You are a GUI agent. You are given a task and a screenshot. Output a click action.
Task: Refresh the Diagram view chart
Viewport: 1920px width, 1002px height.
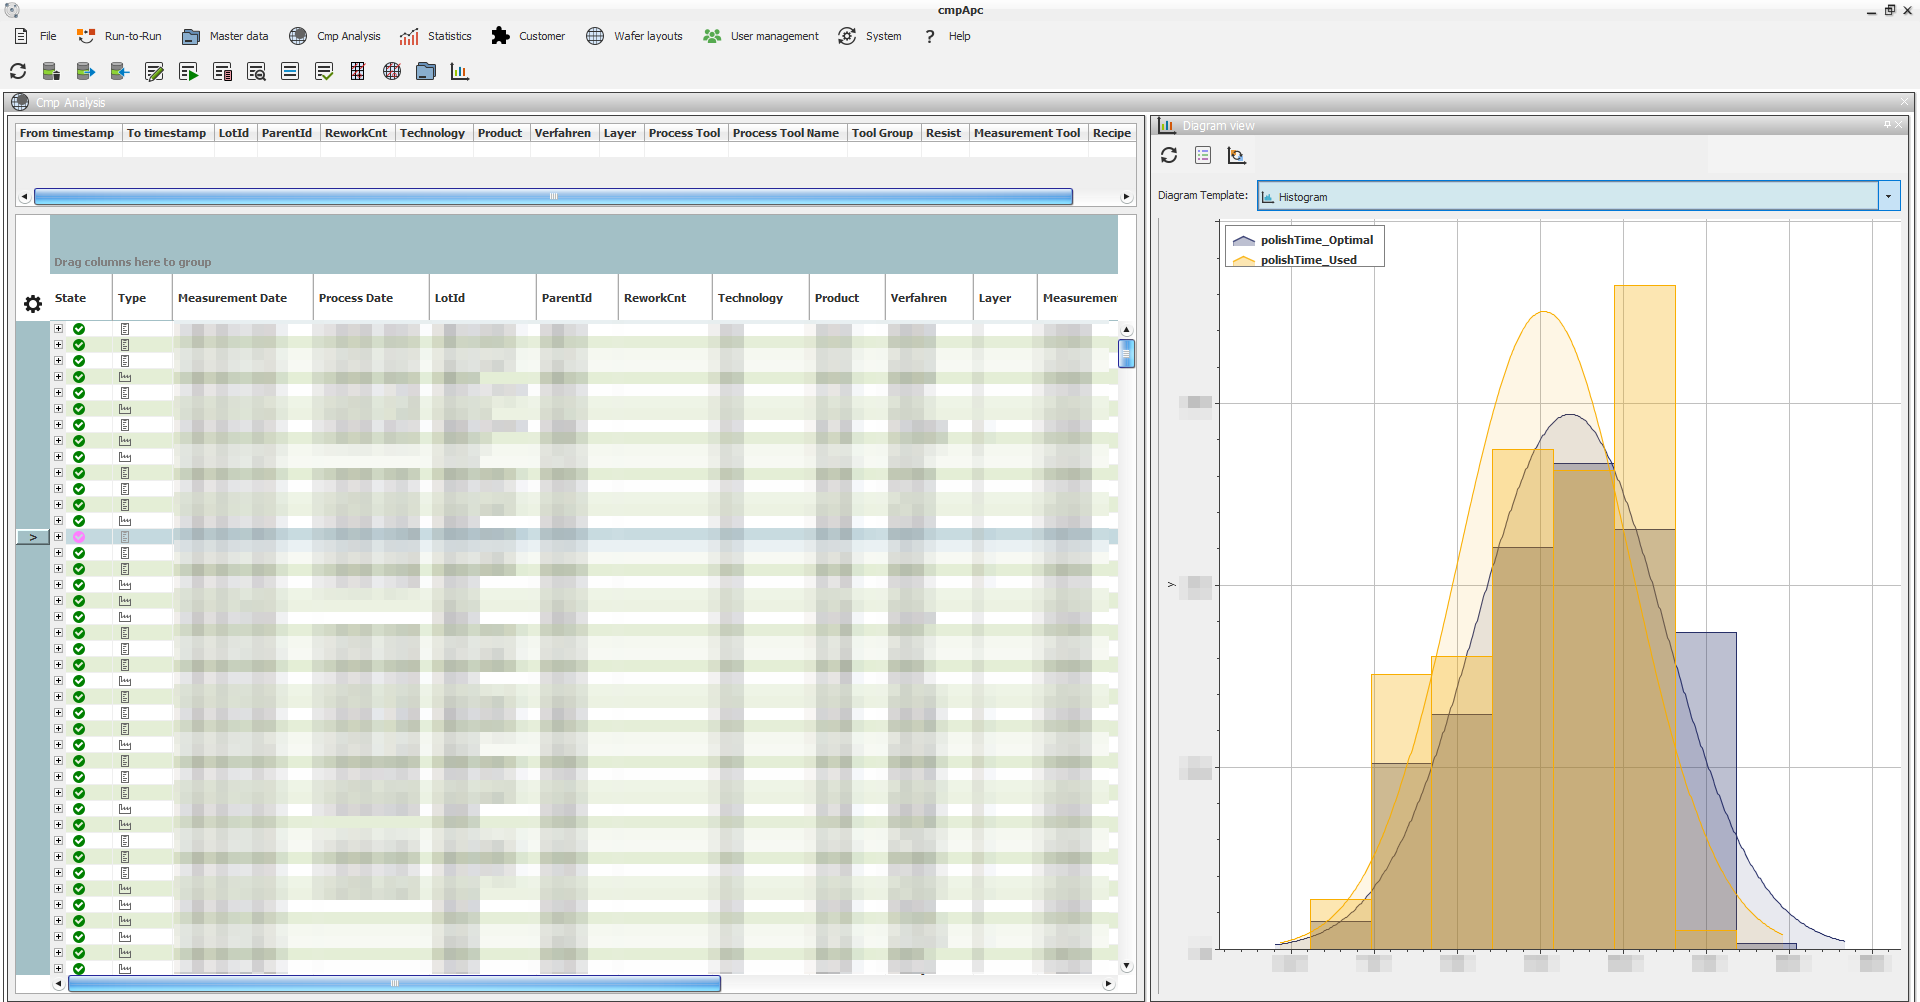pos(1169,155)
